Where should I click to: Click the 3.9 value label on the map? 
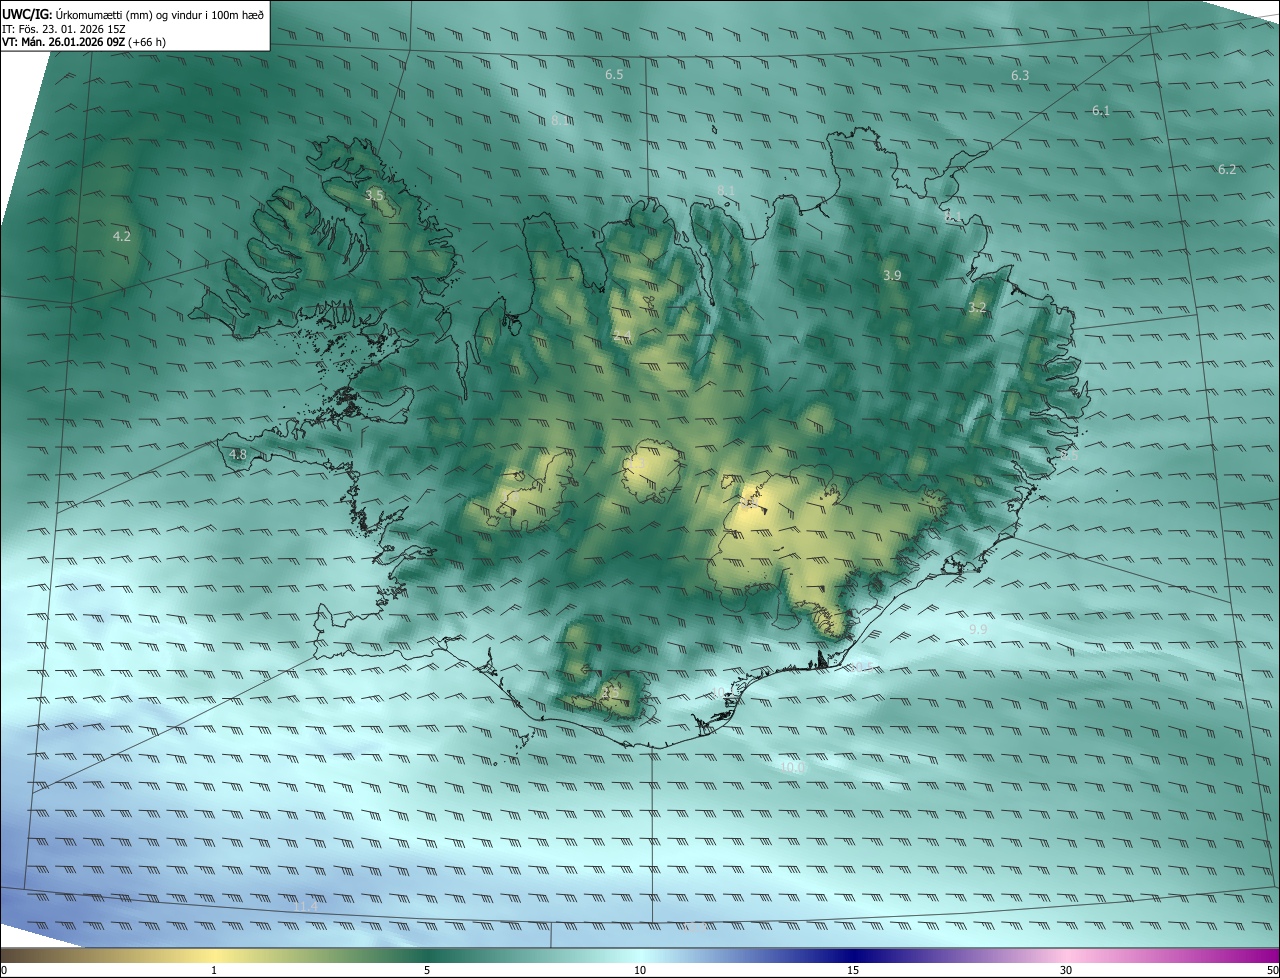click(x=892, y=275)
